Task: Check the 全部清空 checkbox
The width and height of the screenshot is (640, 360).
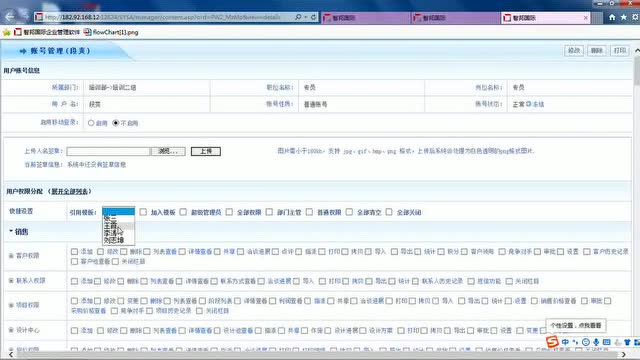Action: coord(349,212)
